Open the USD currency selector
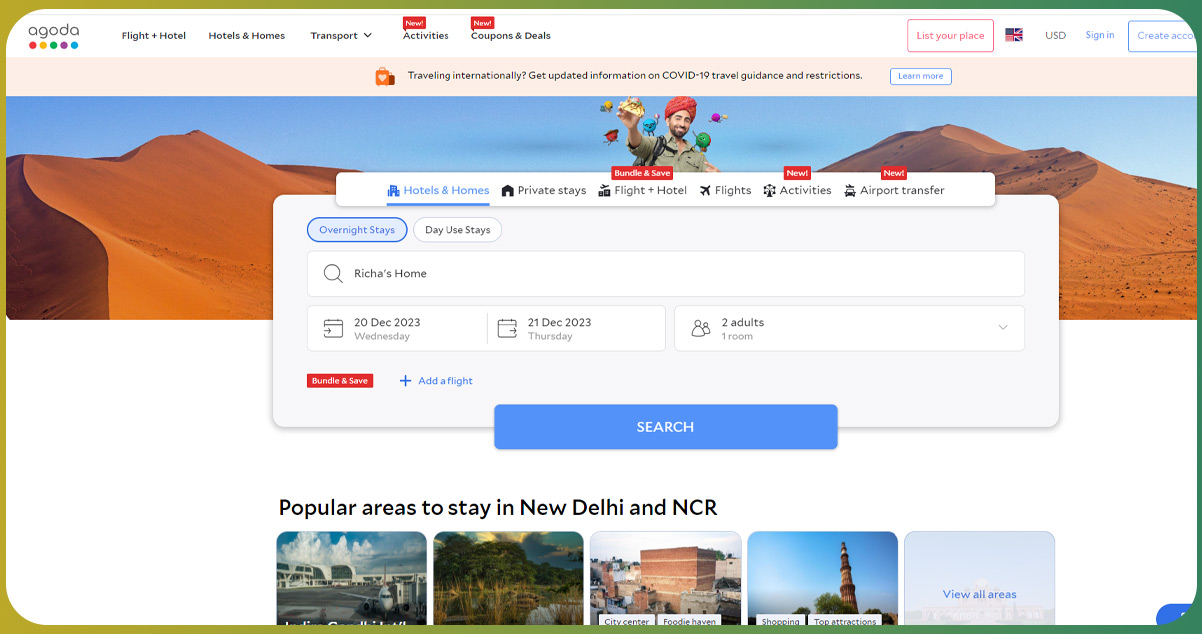1202x634 pixels. (1056, 35)
